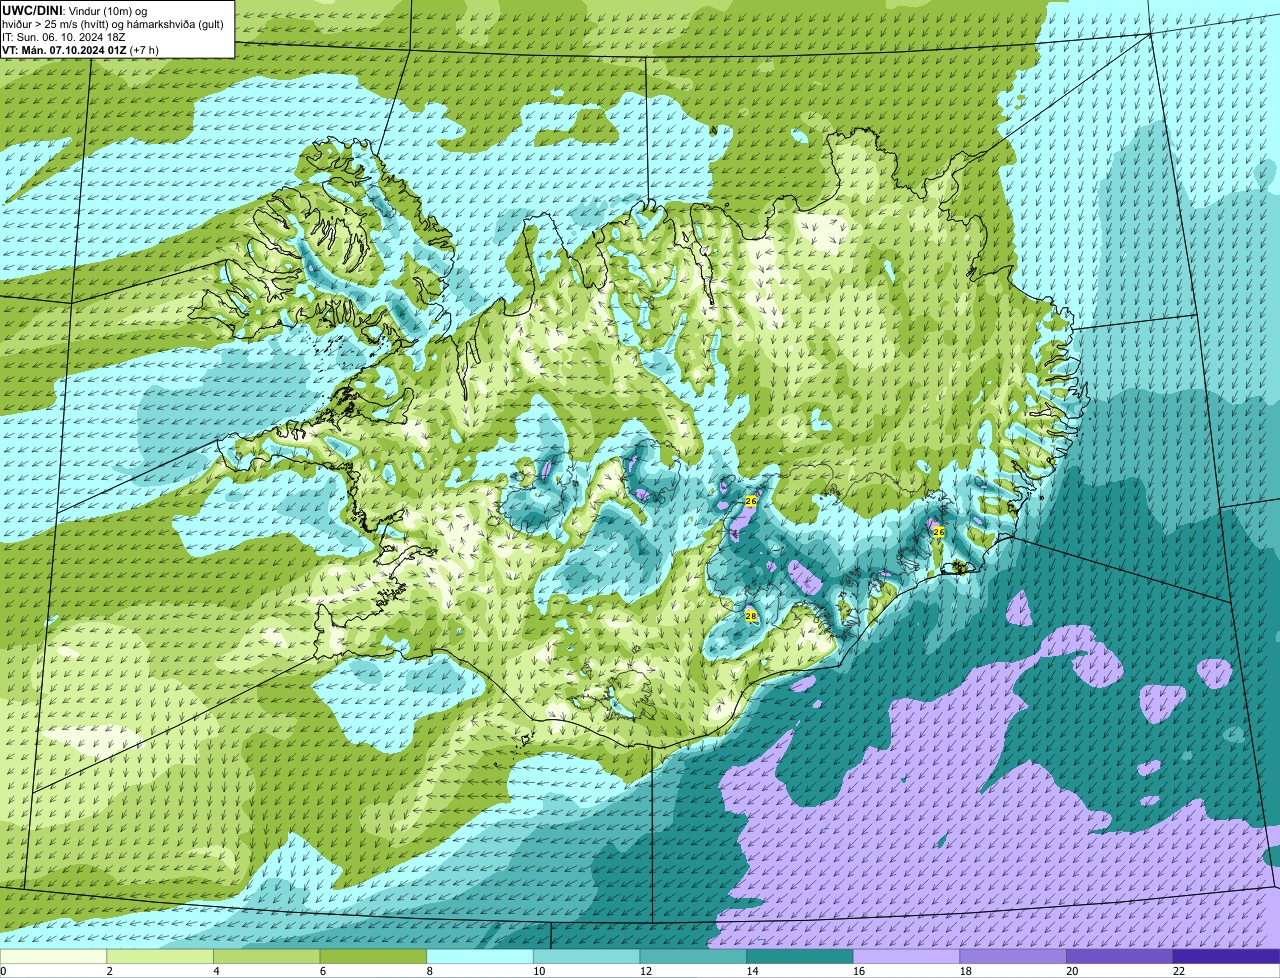Click the 12–14 m/s teal legend swatch
Viewport: 1280px width, 978px height.
(693, 956)
